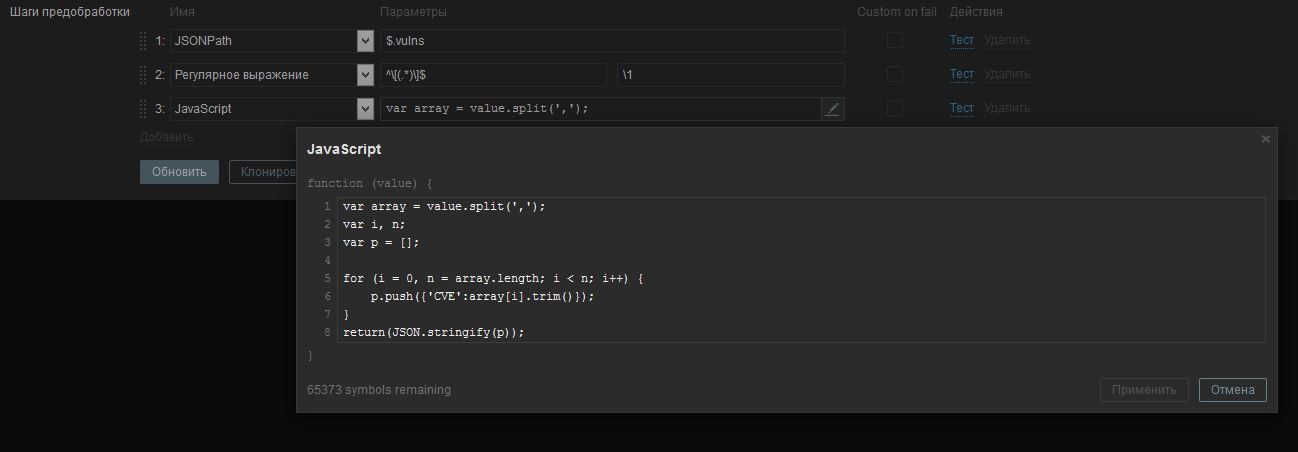Click Тест link for the regex step
Screen dimensions: 1298x452
(961, 74)
